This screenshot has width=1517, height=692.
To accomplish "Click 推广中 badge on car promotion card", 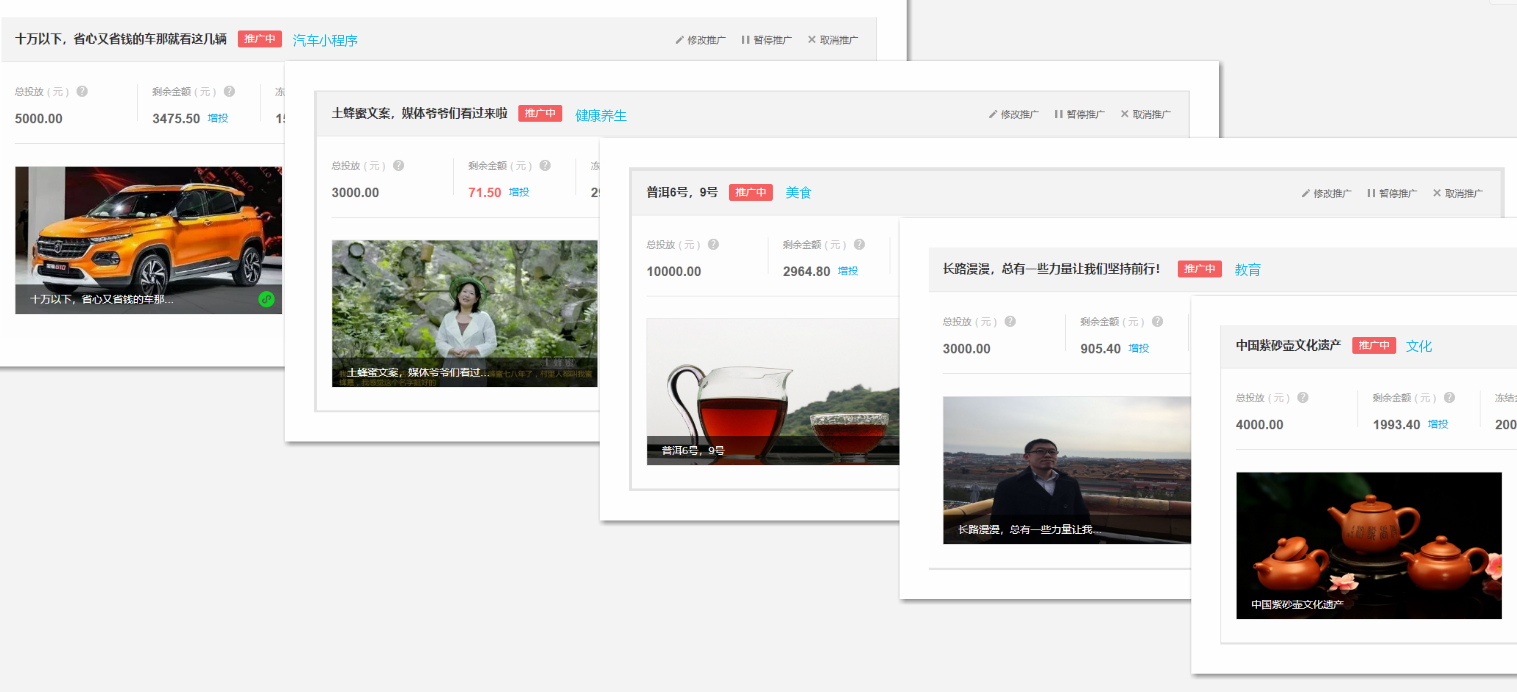I will [x=260, y=39].
